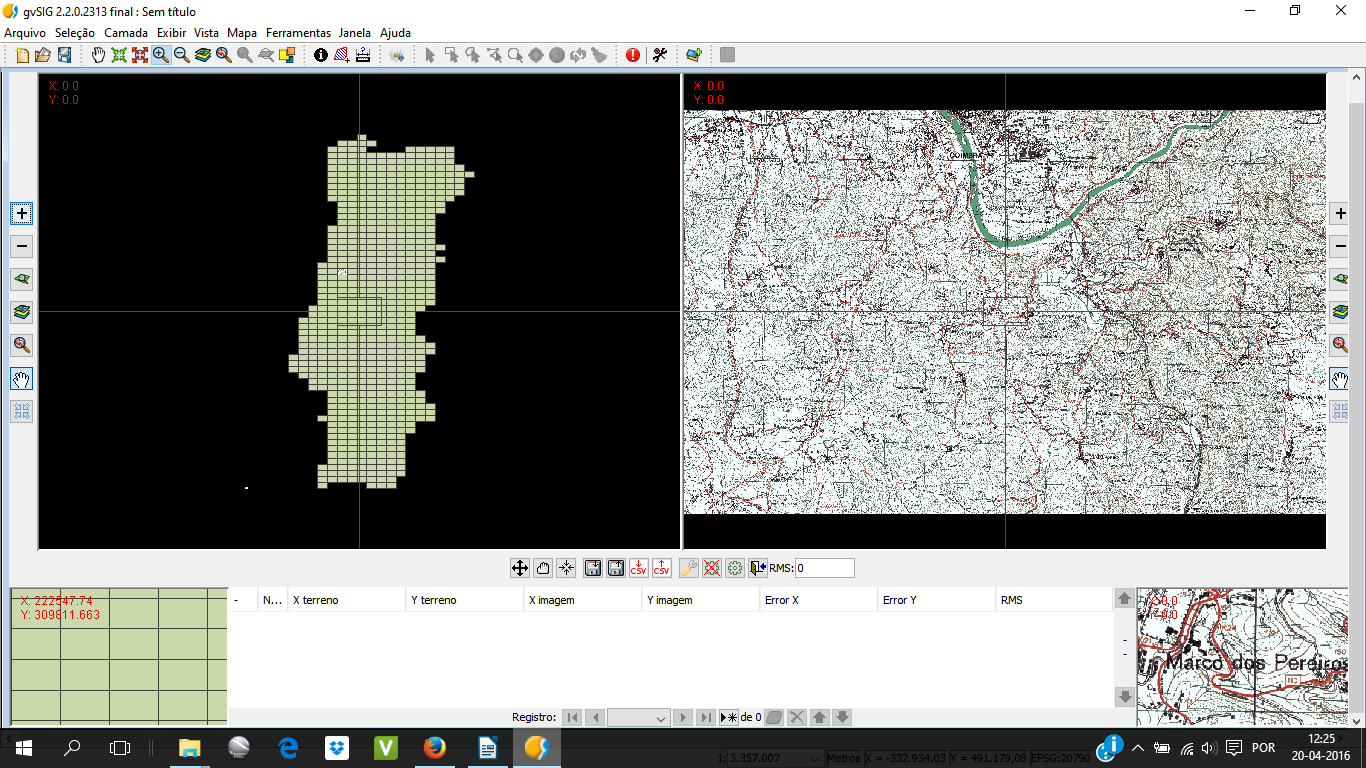The image size is (1366, 768).
Task: Click the magnifier zoom icon left of the left view
Action: 22,345
